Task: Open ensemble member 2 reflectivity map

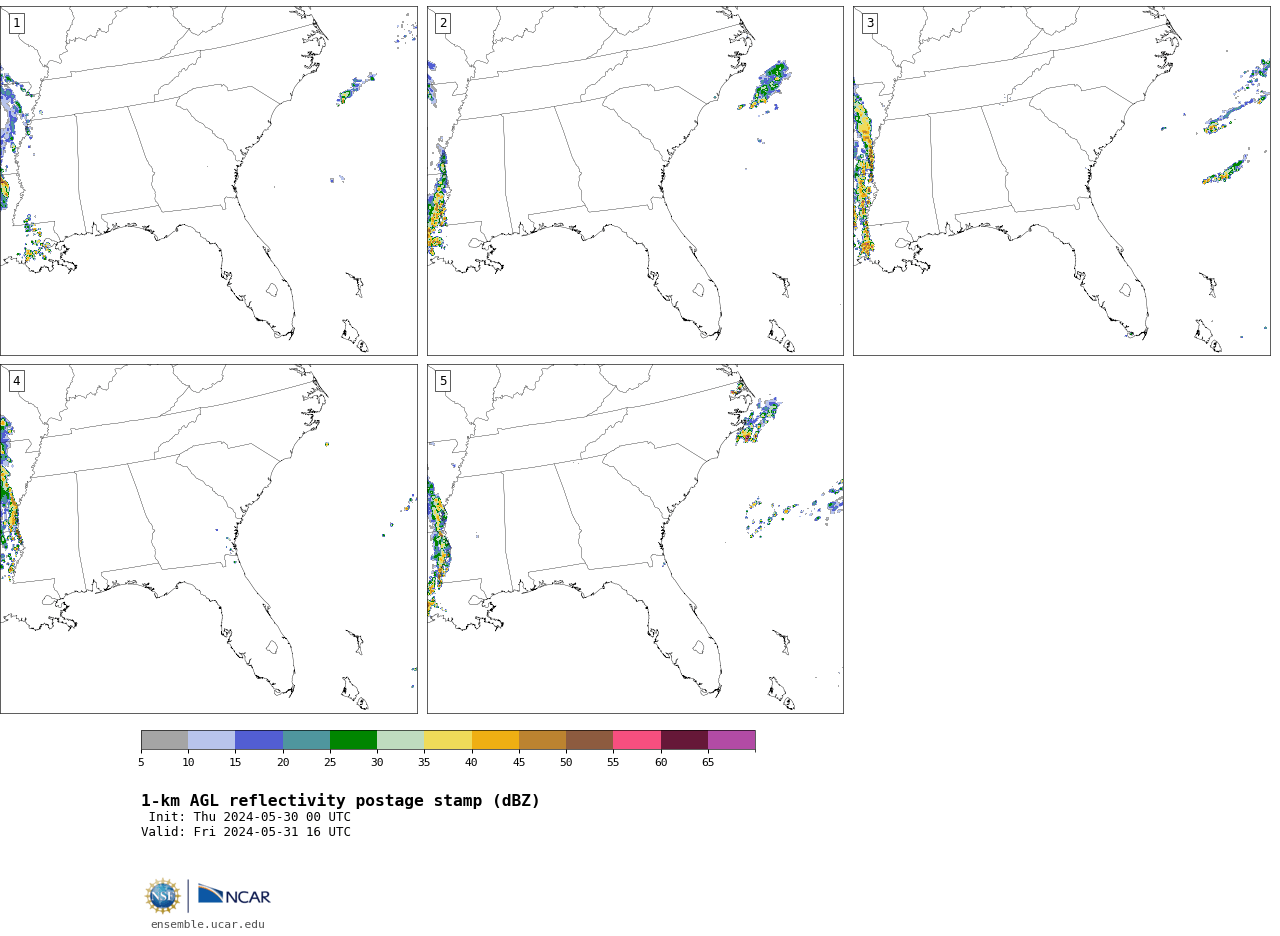Action: [635, 181]
